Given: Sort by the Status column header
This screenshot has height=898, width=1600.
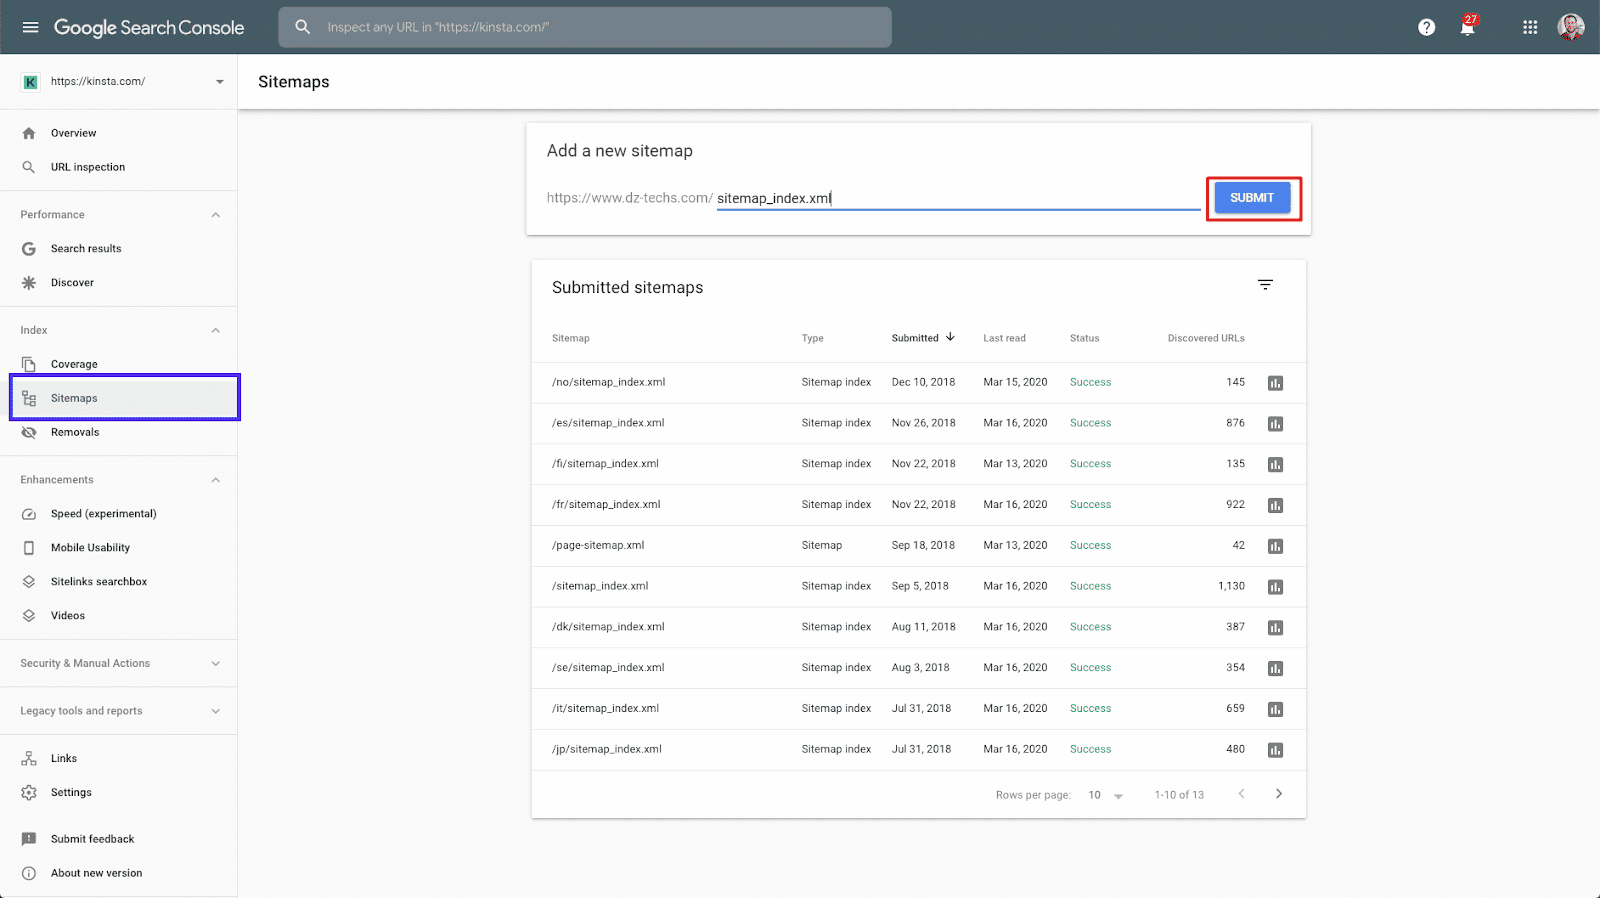Looking at the screenshot, I should click(x=1084, y=338).
